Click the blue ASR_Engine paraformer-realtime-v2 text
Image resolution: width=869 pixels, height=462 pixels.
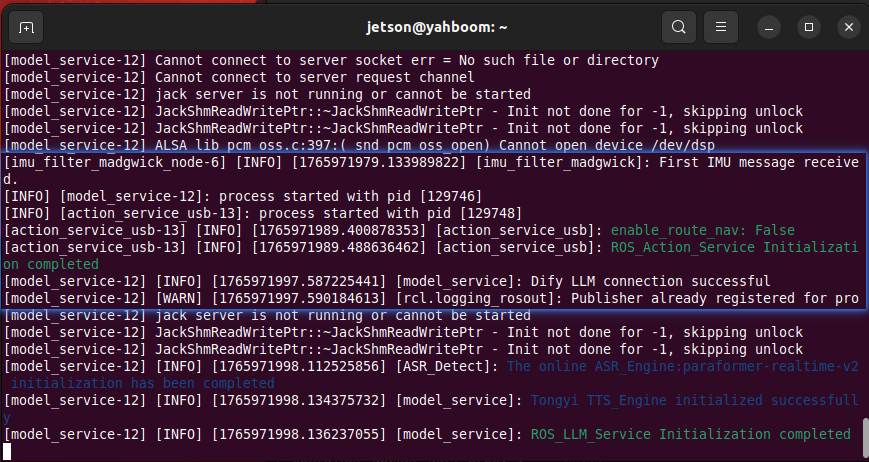point(431,374)
